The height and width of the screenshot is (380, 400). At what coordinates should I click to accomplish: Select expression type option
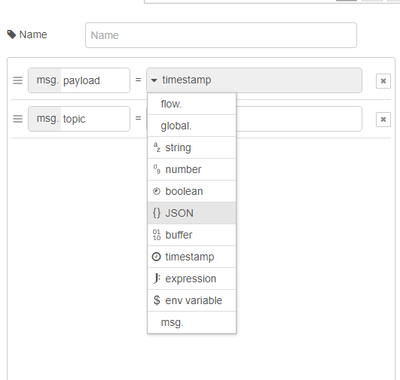(x=192, y=279)
